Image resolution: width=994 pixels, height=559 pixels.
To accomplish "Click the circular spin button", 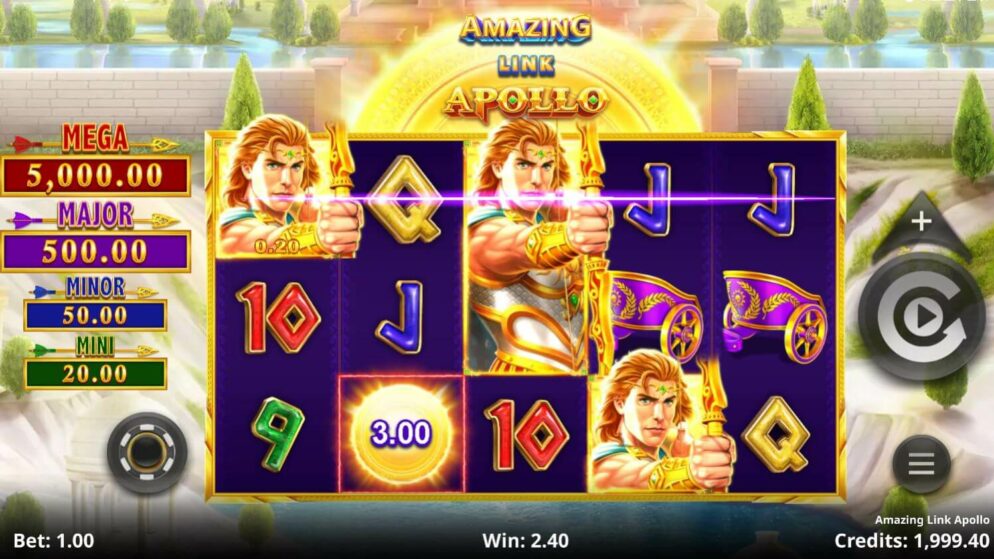I will click(x=921, y=318).
